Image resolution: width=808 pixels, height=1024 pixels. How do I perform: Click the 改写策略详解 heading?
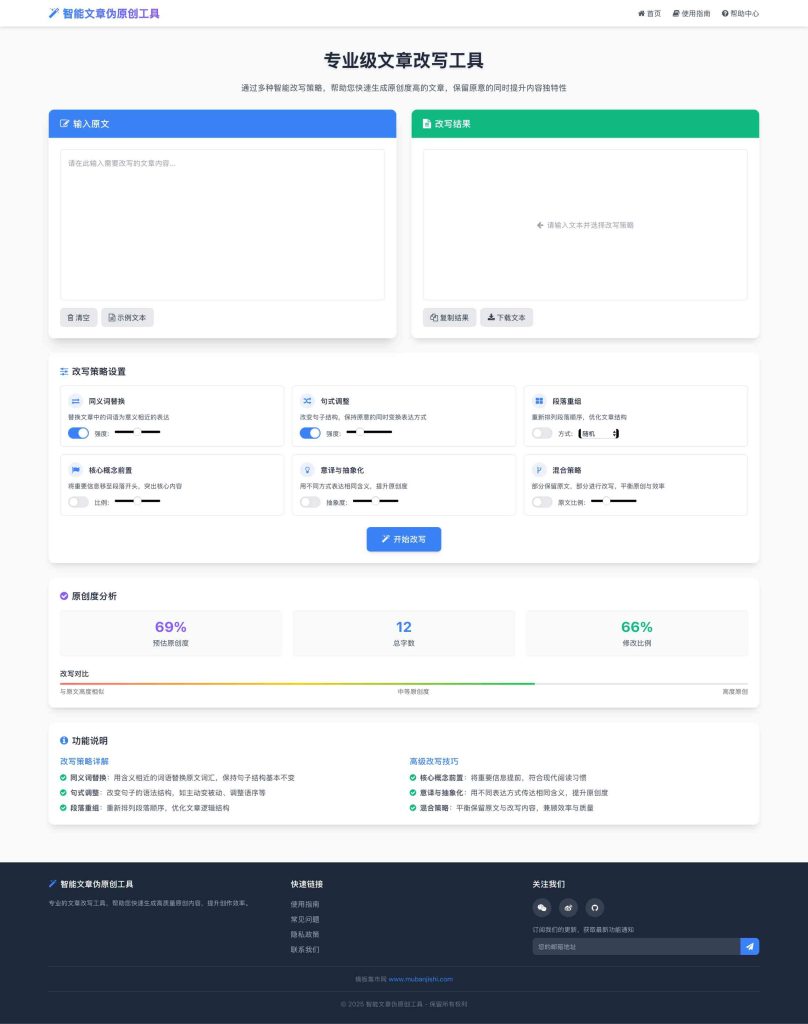(x=84, y=761)
